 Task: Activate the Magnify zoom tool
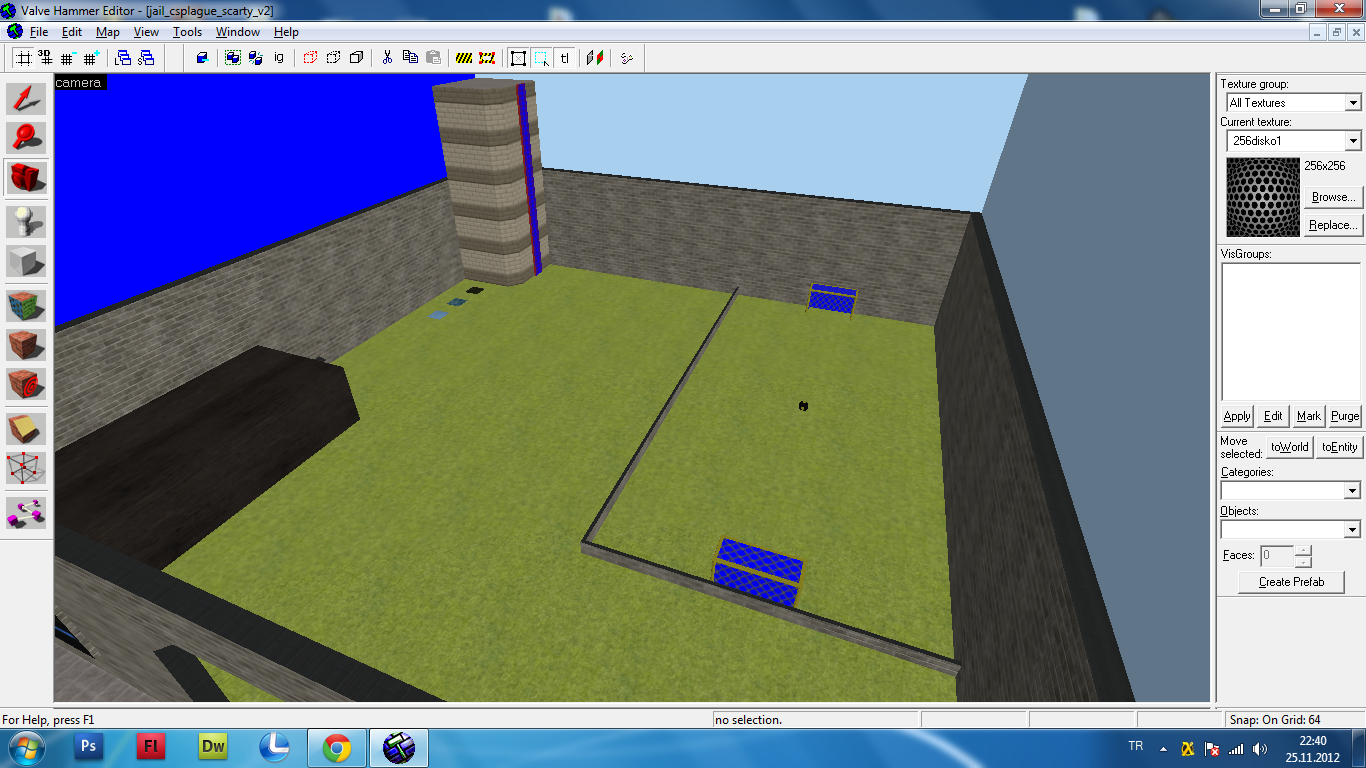click(27, 138)
